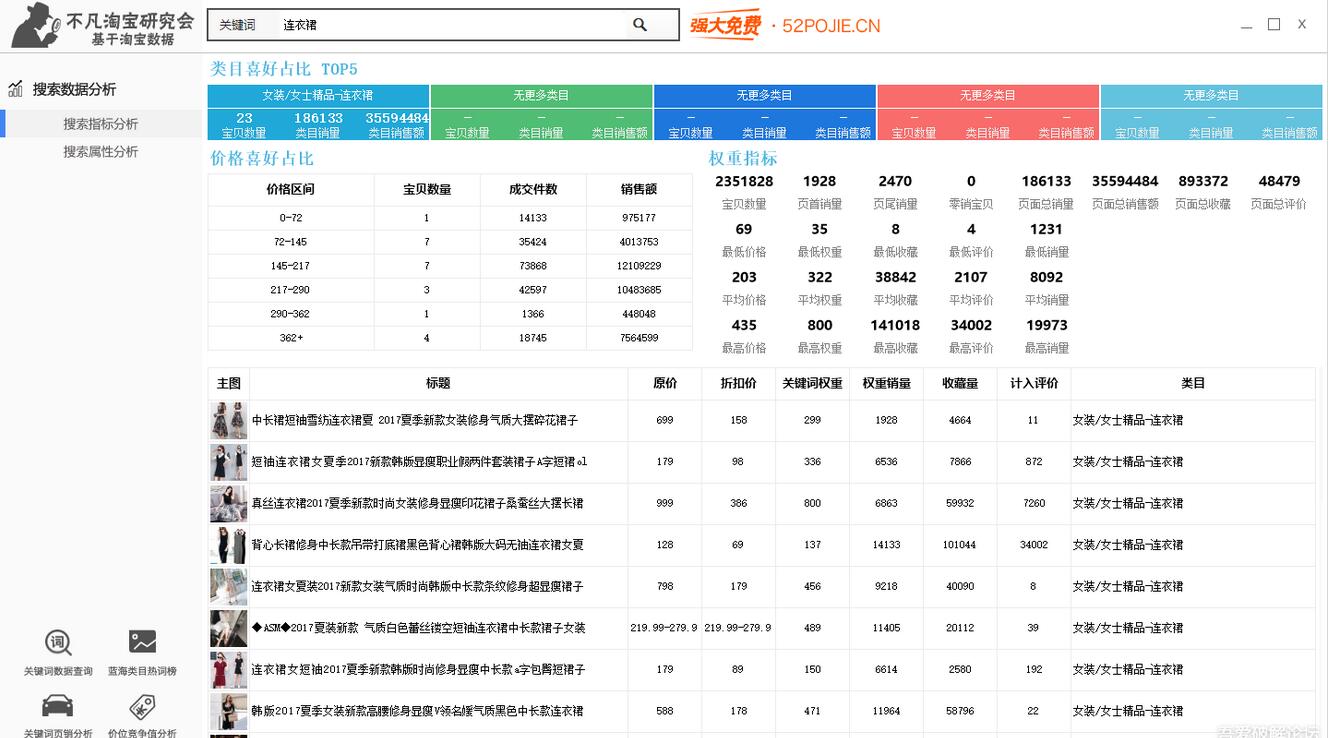Open thumbnail for 连衣裙女短袖2017 row
The height and width of the screenshot is (738, 1330).
pos(229,669)
